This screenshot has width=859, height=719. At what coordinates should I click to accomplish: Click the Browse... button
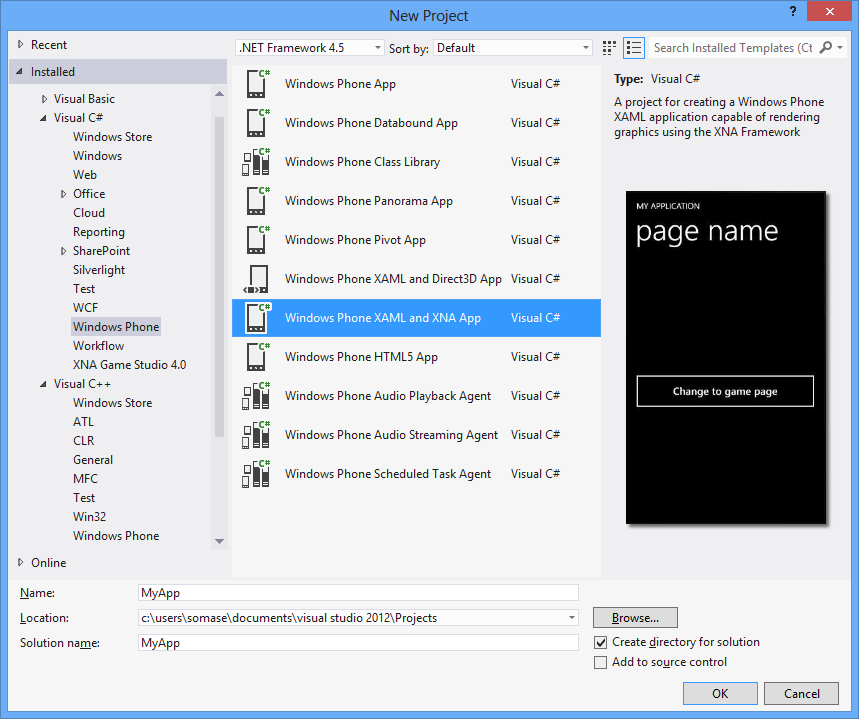[635, 618]
